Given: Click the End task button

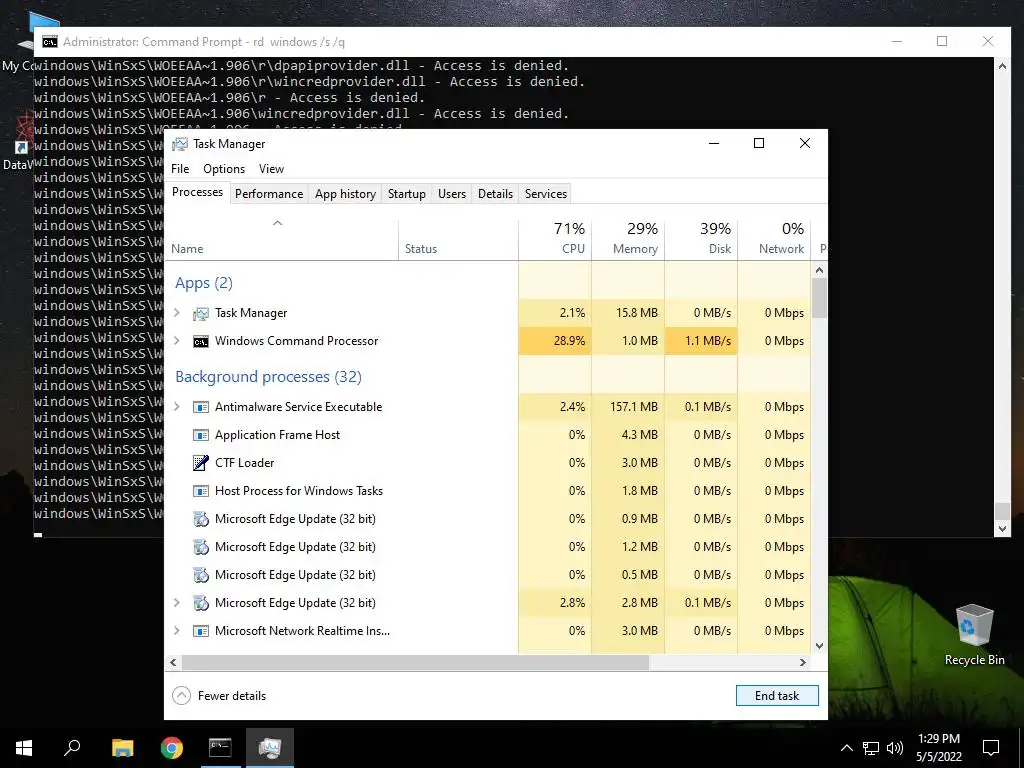Looking at the screenshot, I should click(x=777, y=696).
